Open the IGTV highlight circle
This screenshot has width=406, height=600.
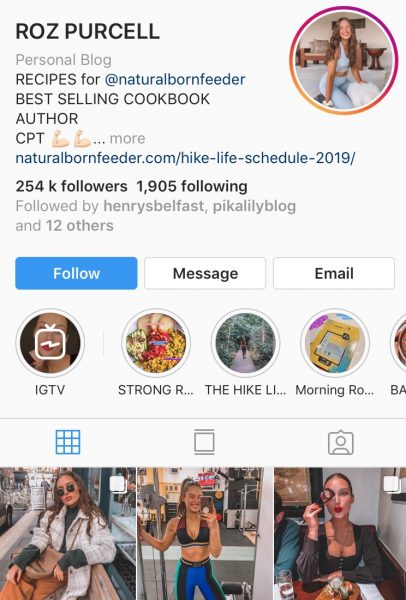pyautogui.click(x=50, y=343)
